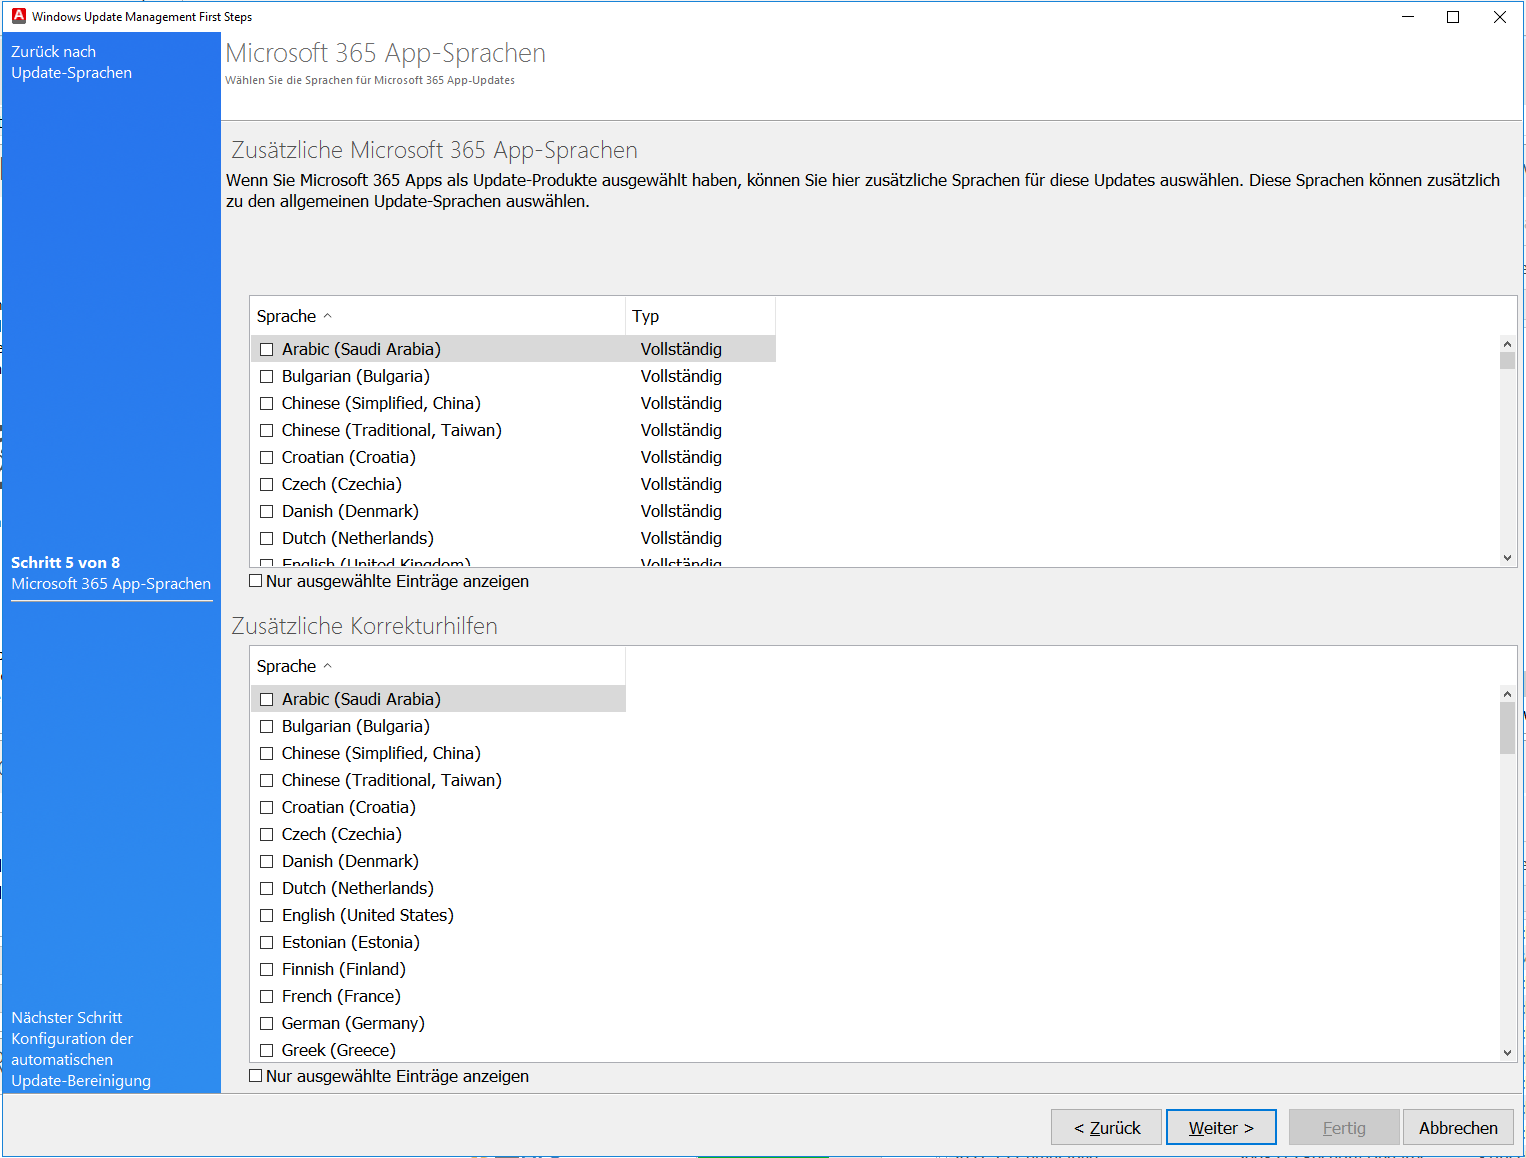The width and height of the screenshot is (1526, 1158).
Task: Select Chinese (Traditional, Taiwan) checkbox in Korrekturhilfen list
Action: 266,781
